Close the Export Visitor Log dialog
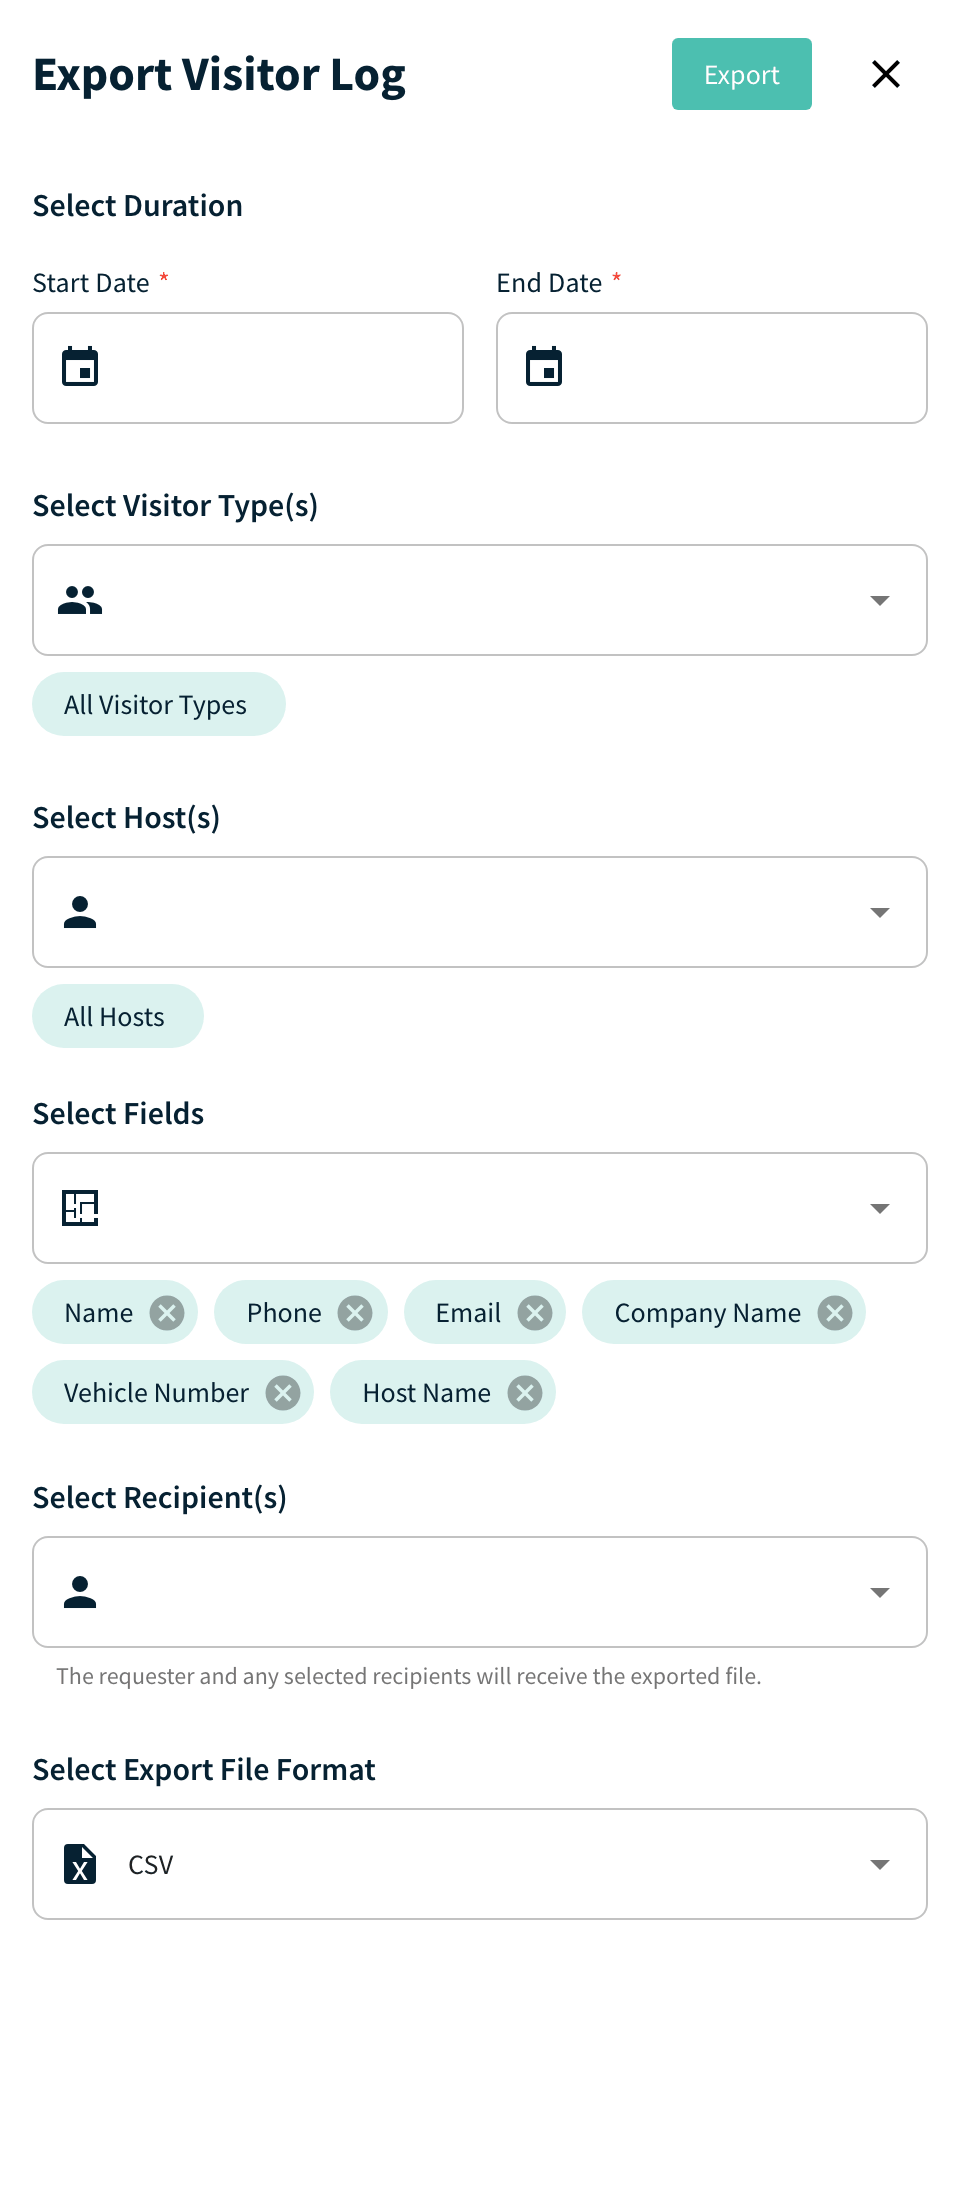 point(886,74)
